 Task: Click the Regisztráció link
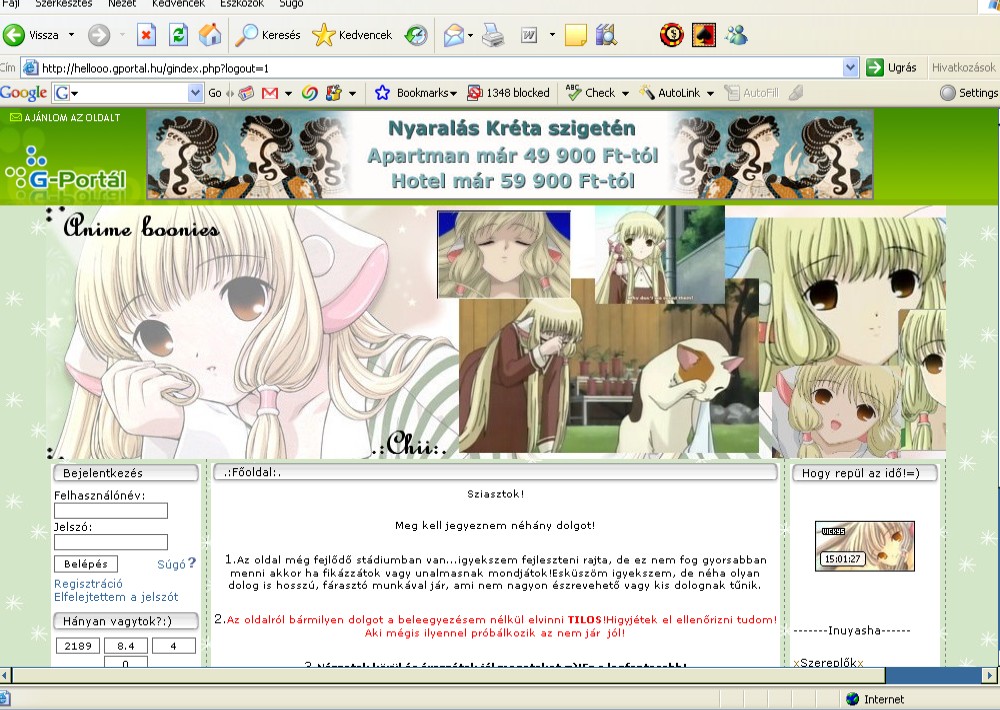[88, 584]
